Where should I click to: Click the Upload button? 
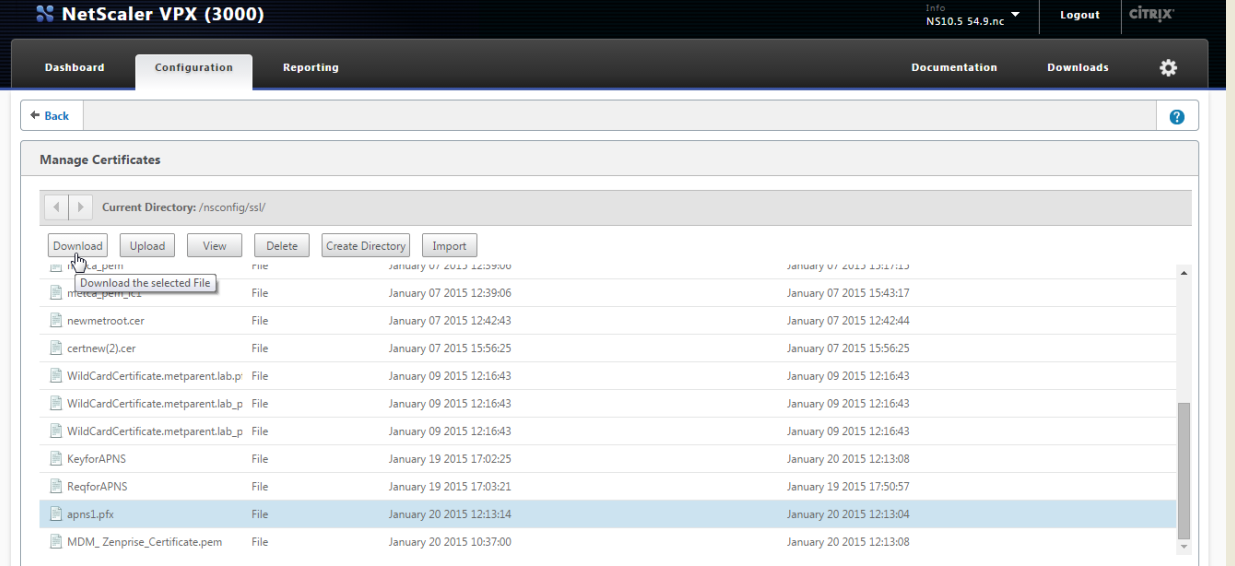(x=147, y=246)
